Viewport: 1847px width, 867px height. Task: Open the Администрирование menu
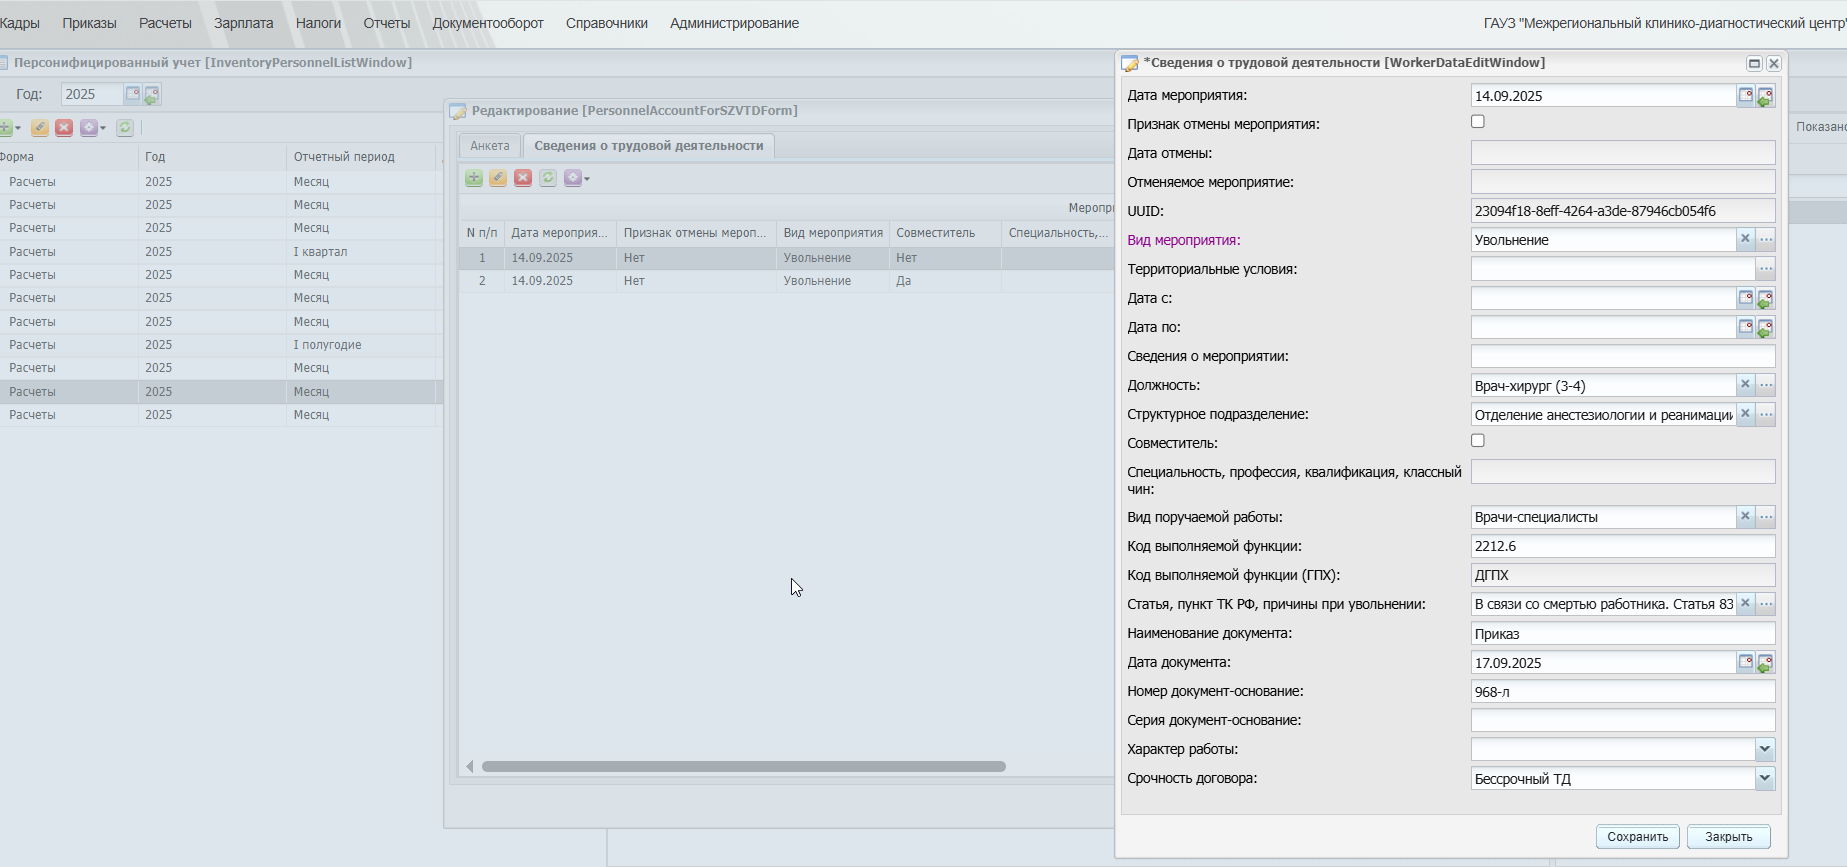(734, 23)
